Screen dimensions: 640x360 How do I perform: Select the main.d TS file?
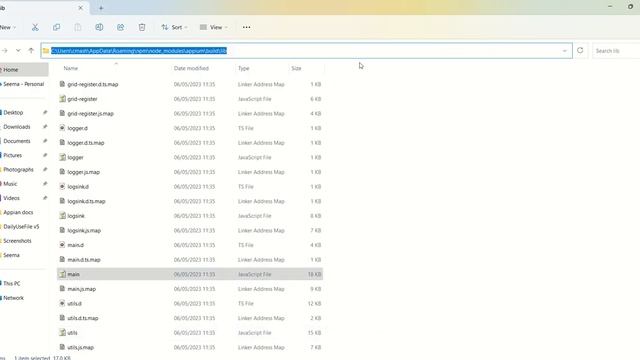click(190, 245)
